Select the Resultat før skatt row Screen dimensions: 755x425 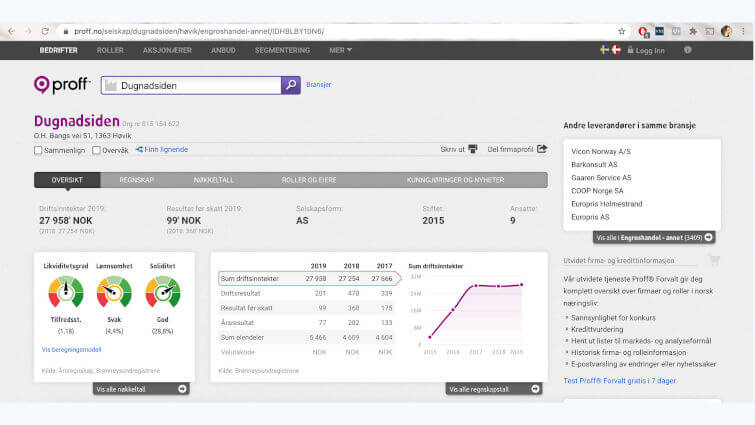[x=306, y=308]
